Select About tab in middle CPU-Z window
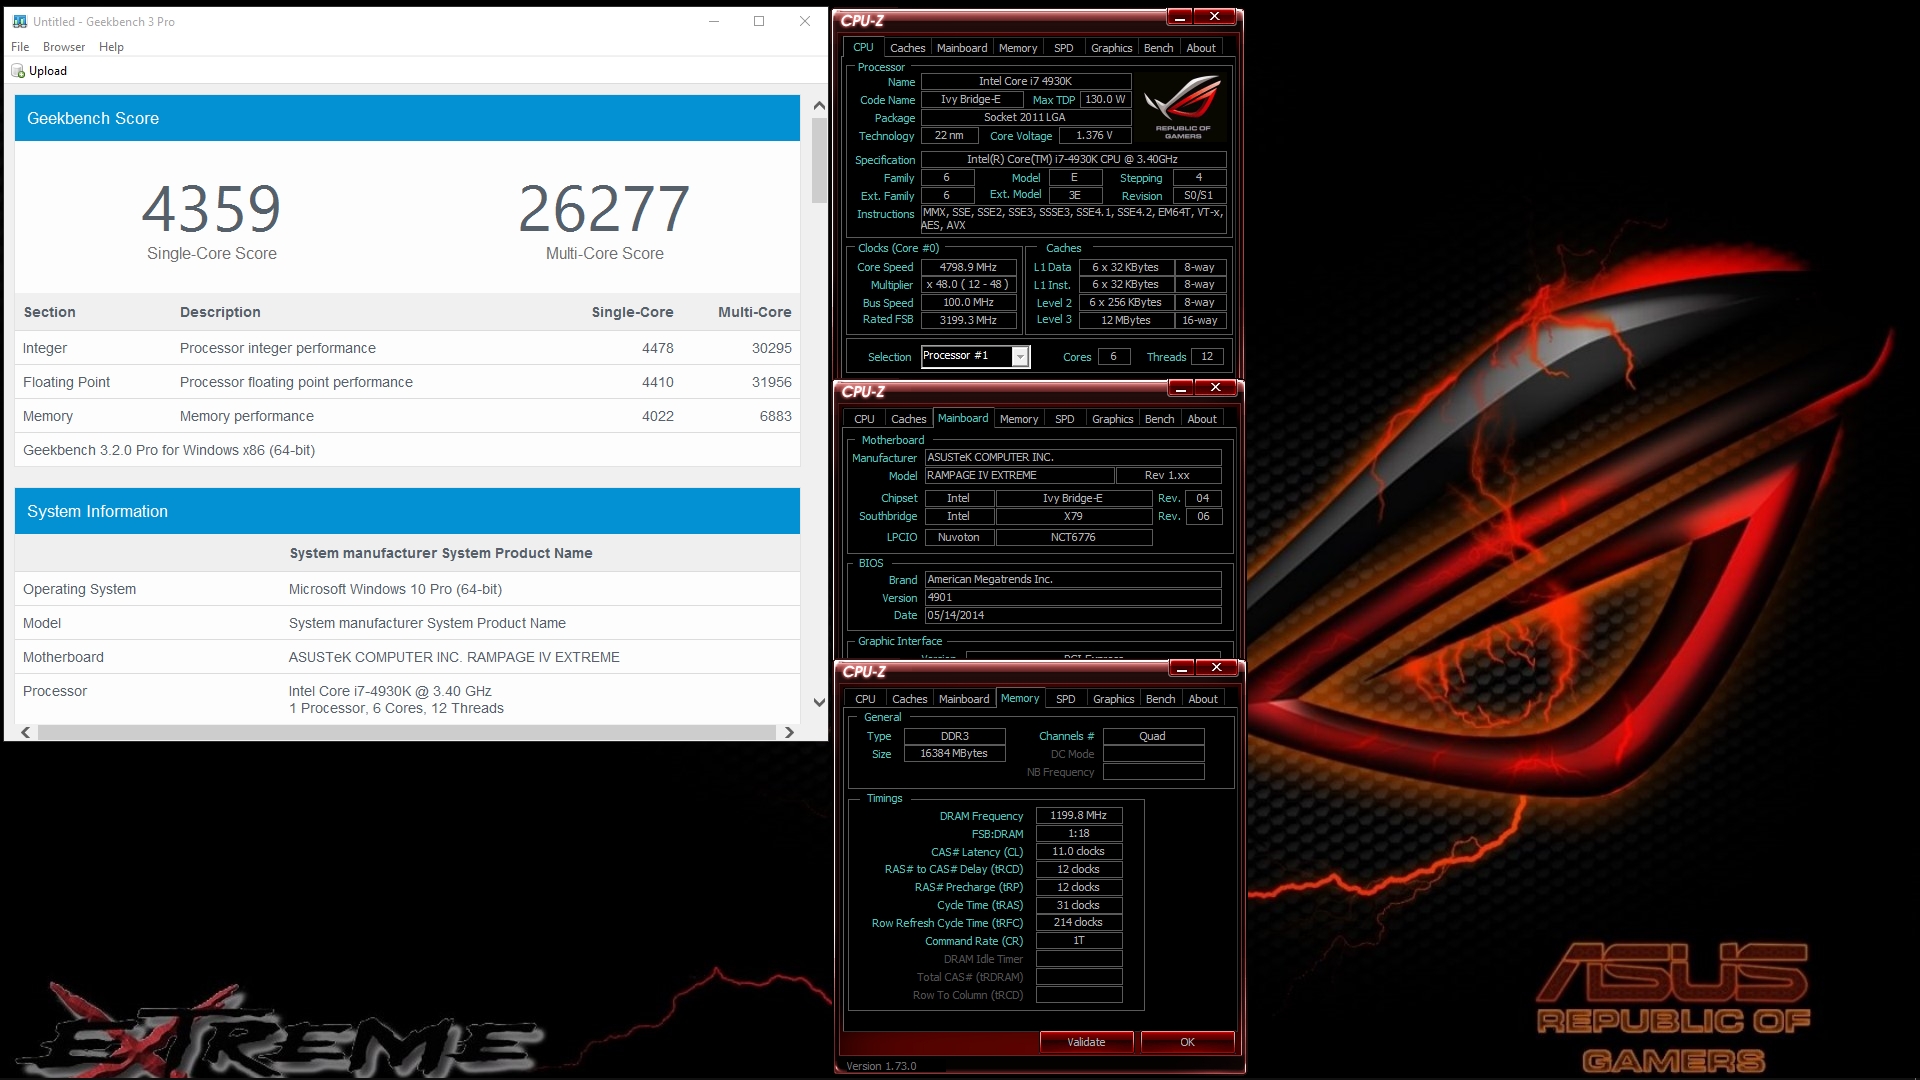This screenshot has width=1920, height=1080. [1202, 419]
